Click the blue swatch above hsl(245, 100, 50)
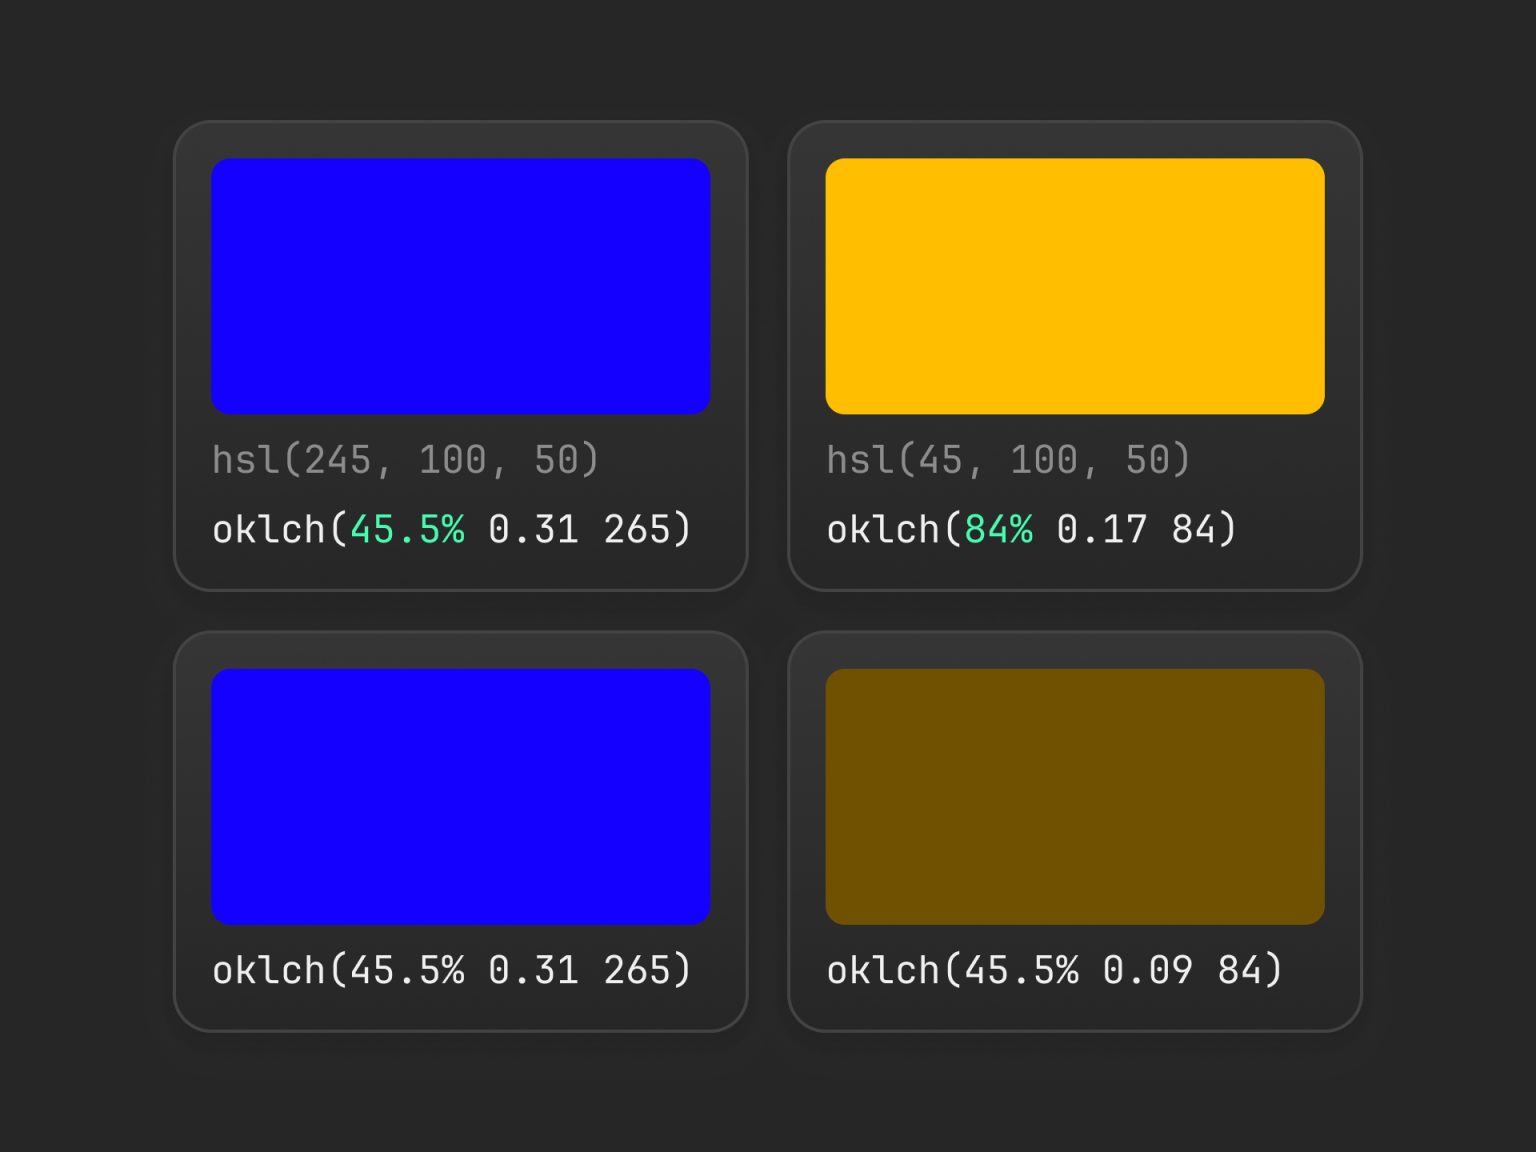The image size is (1536, 1152). 460,286
